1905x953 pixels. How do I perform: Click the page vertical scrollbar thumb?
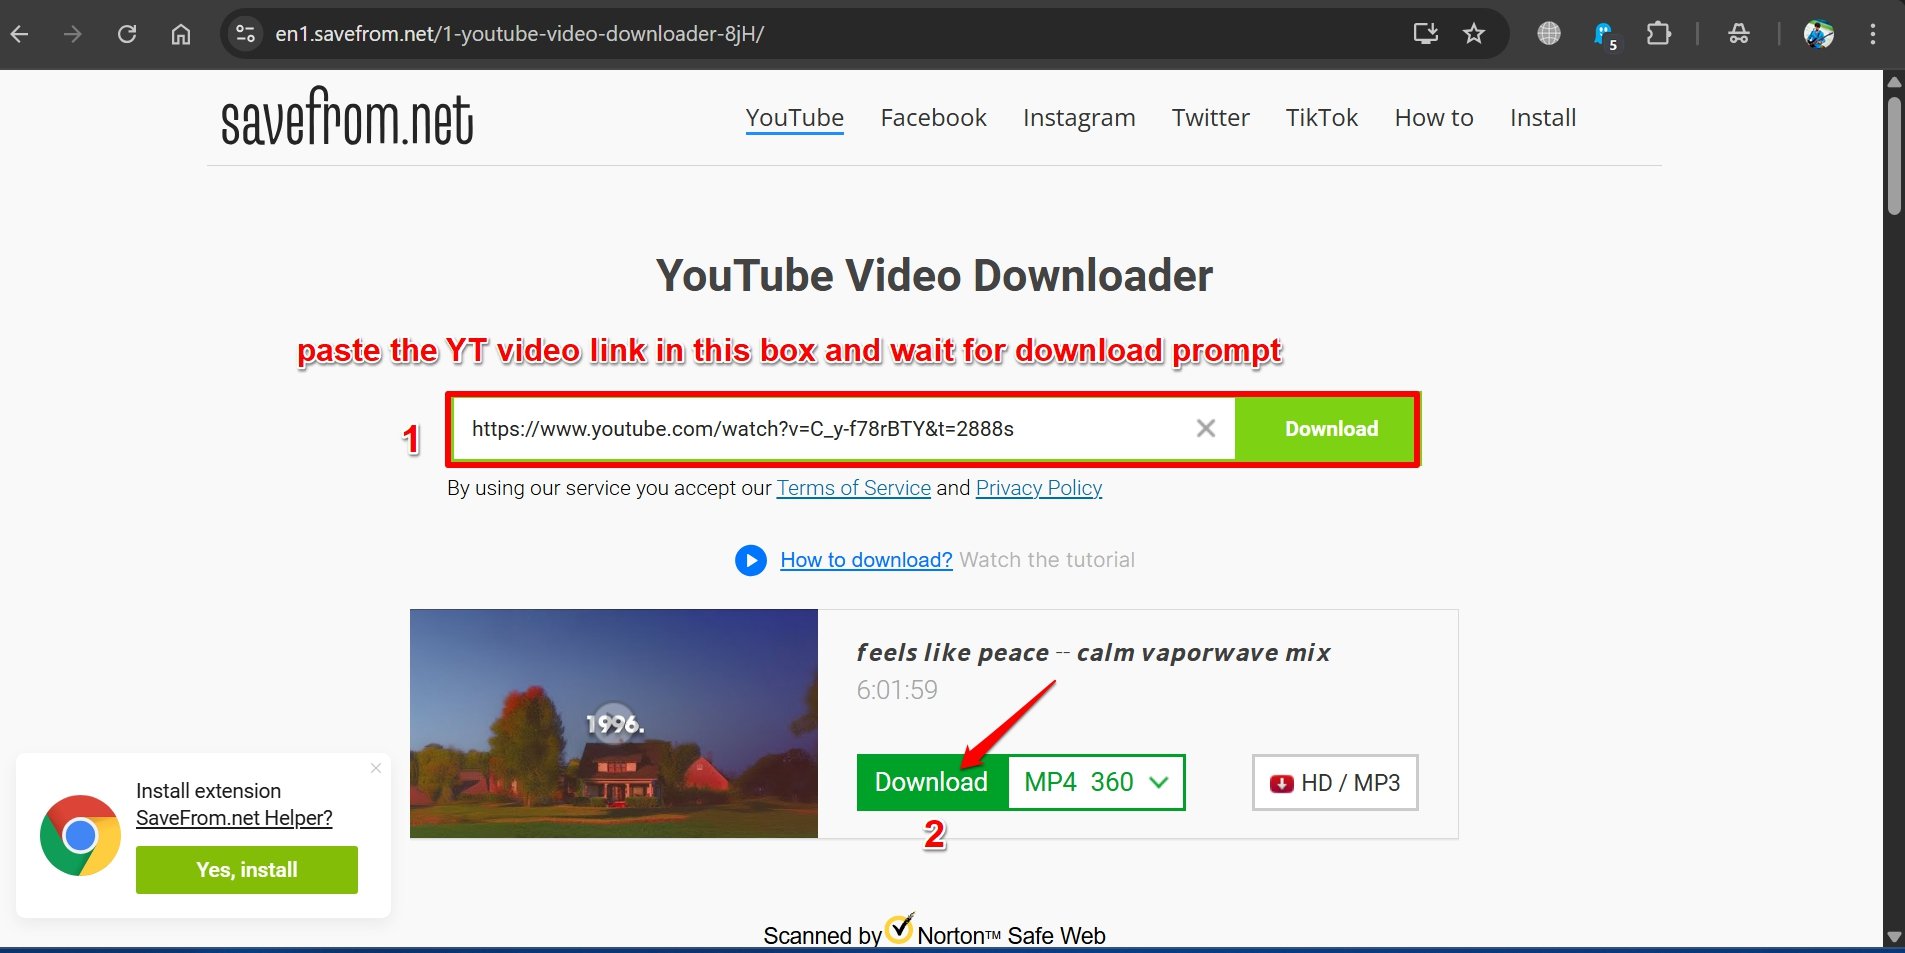(x=1894, y=155)
